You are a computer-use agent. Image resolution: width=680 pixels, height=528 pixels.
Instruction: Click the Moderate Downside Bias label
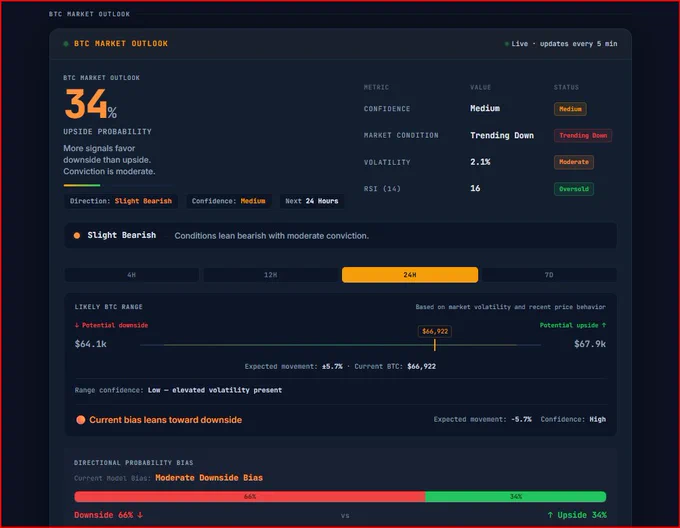[209, 478]
